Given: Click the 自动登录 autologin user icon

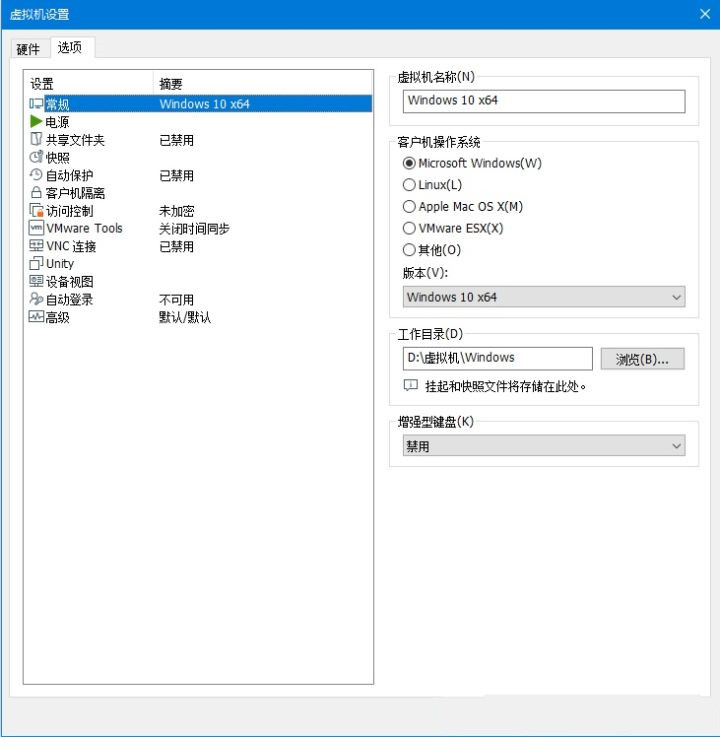Looking at the screenshot, I should pos(36,299).
